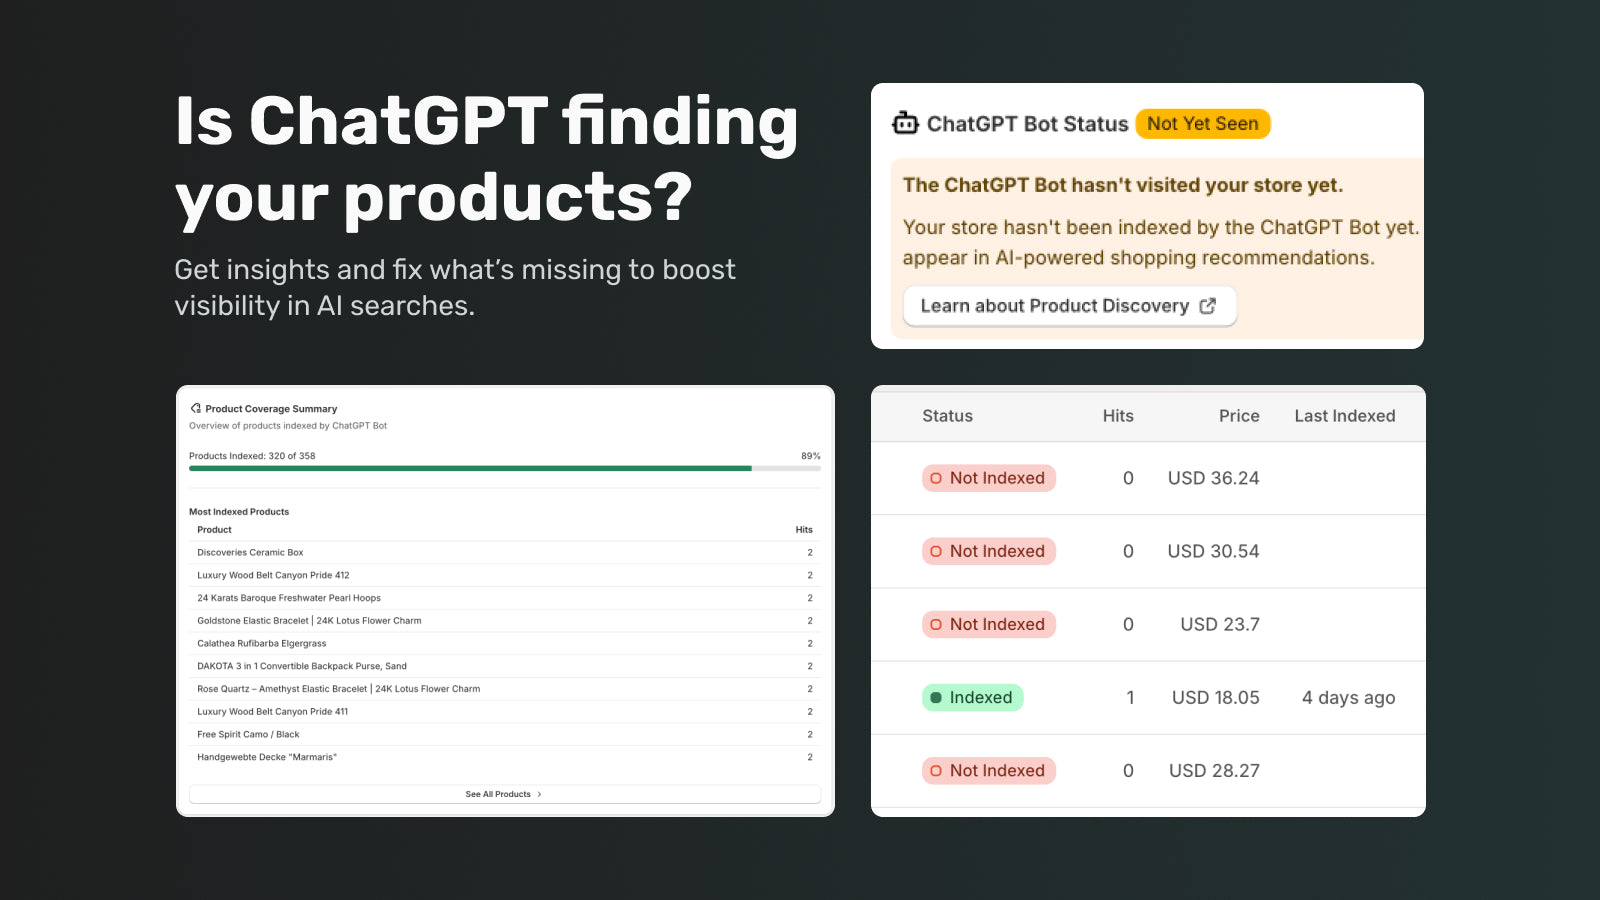Click the external link icon beside Product Discovery
Image resolution: width=1600 pixels, height=900 pixels.
(1208, 306)
